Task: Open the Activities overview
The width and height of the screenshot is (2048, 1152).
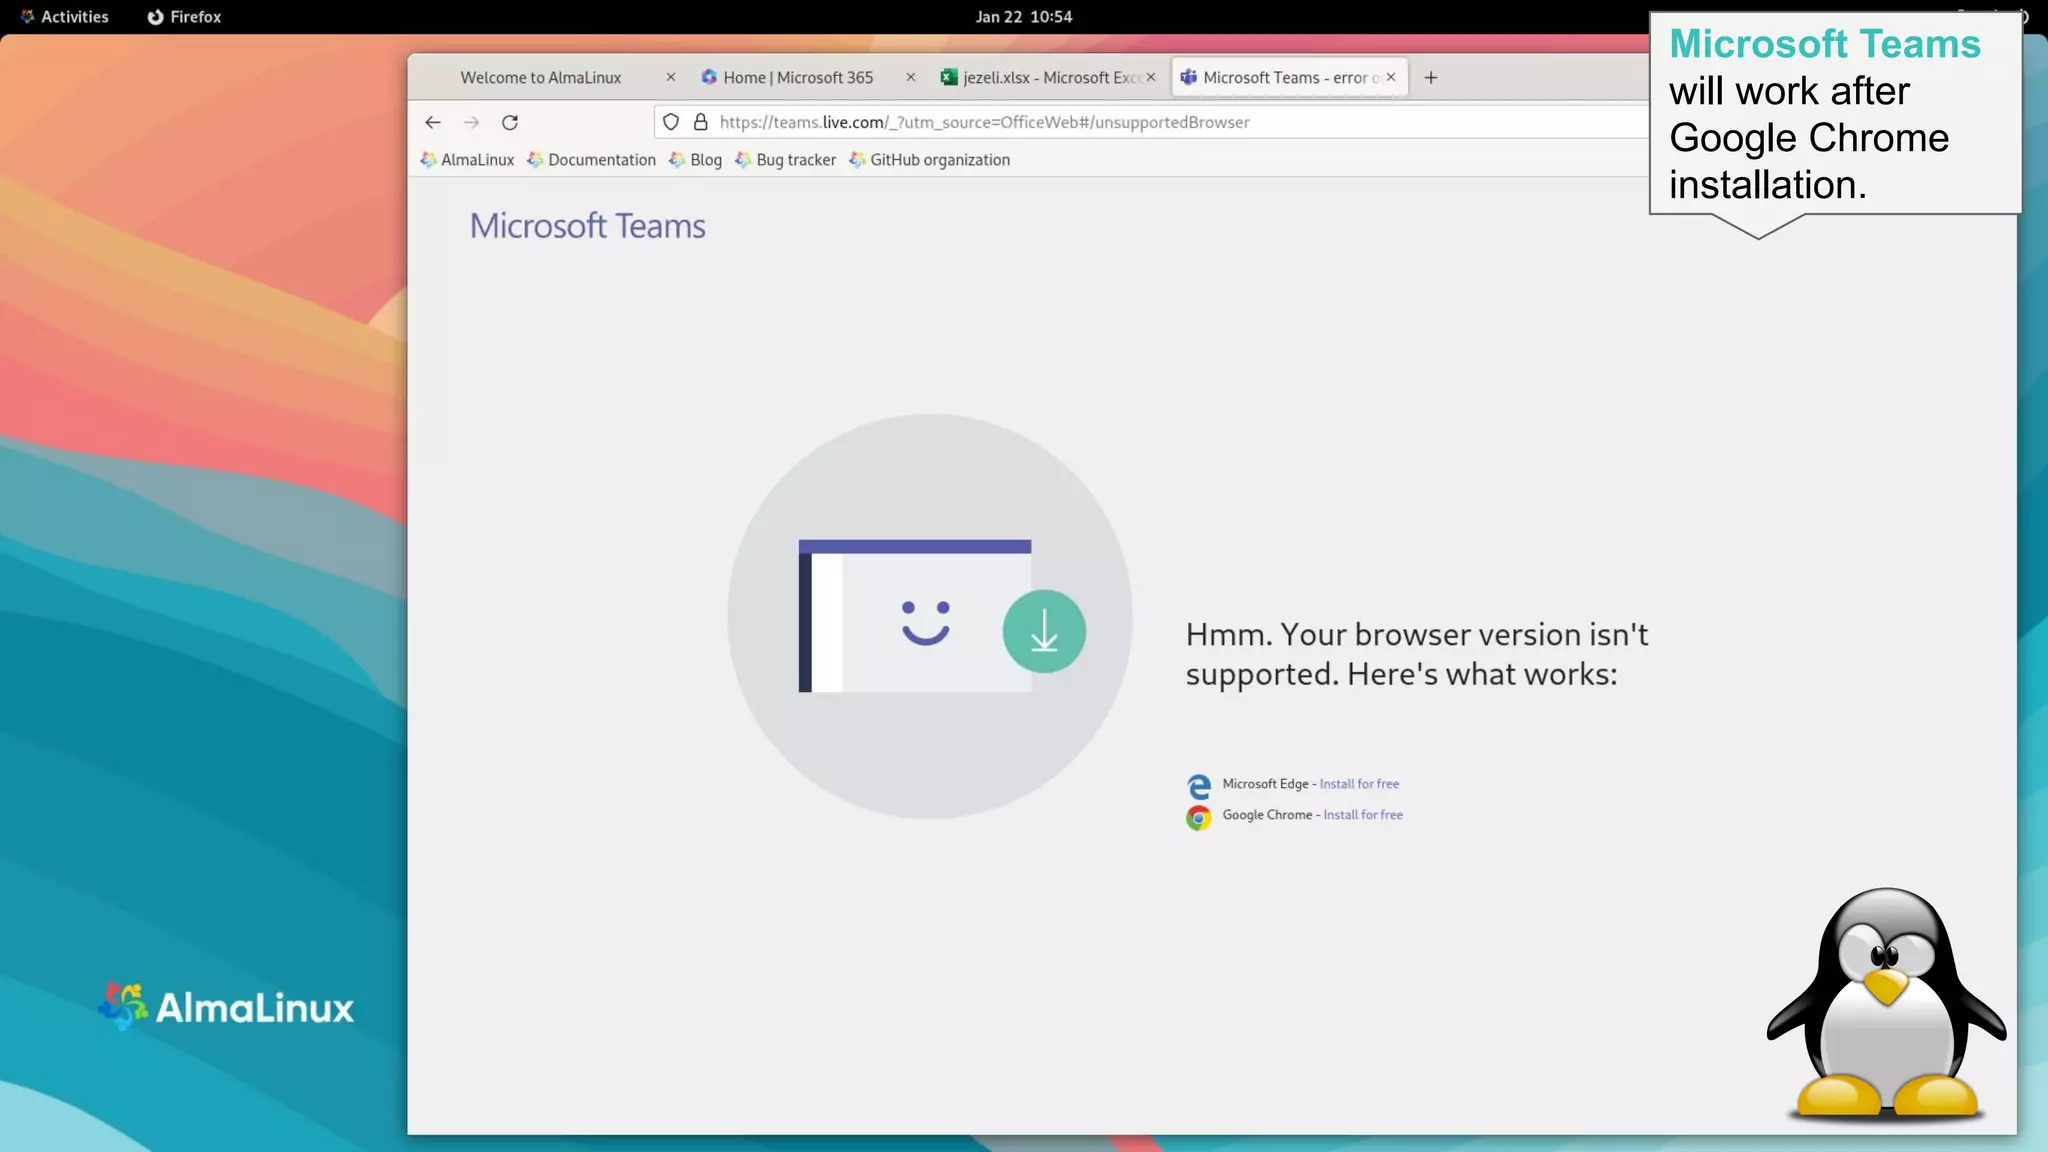Action: click(x=64, y=17)
